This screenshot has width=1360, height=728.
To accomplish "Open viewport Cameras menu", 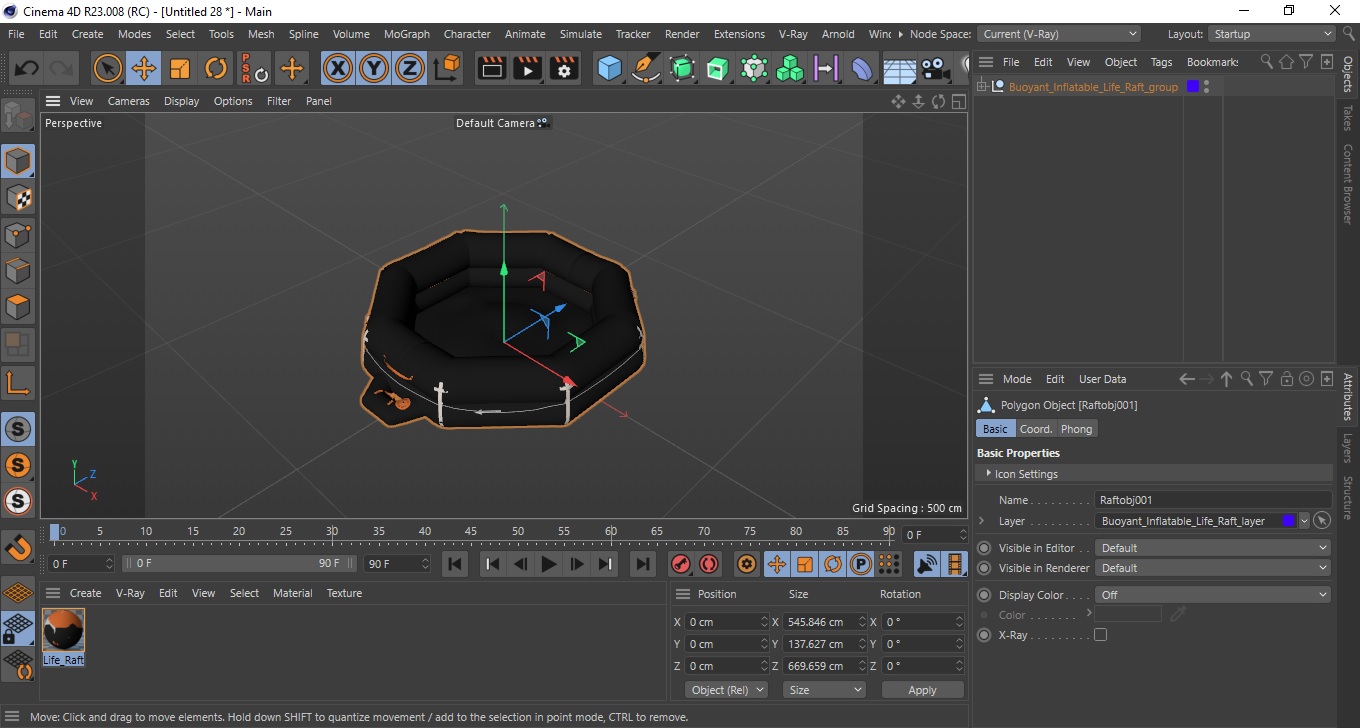I will [x=129, y=101].
